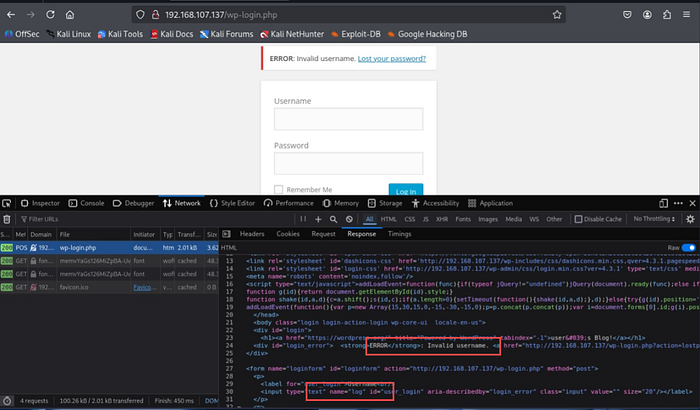Filter requests by HTML type
This screenshot has width=700, height=410.
(x=388, y=219)
